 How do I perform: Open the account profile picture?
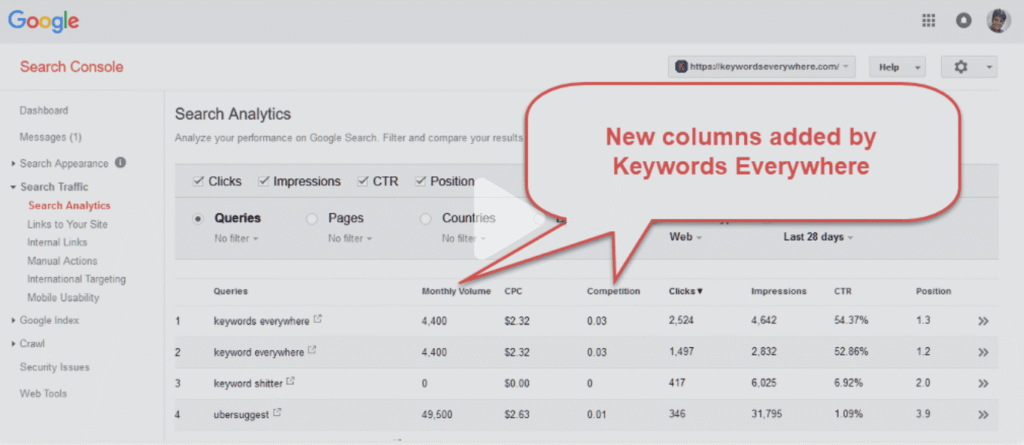(999, 21)
